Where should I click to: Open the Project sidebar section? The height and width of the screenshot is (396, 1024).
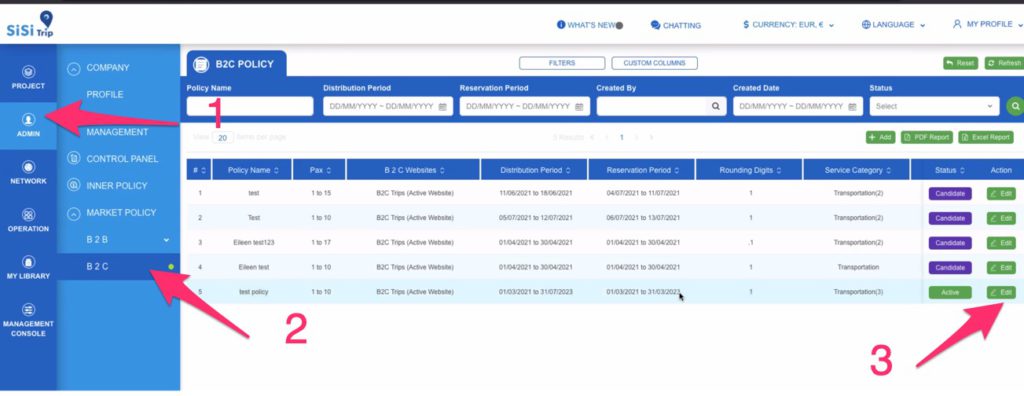pos(28,78)
